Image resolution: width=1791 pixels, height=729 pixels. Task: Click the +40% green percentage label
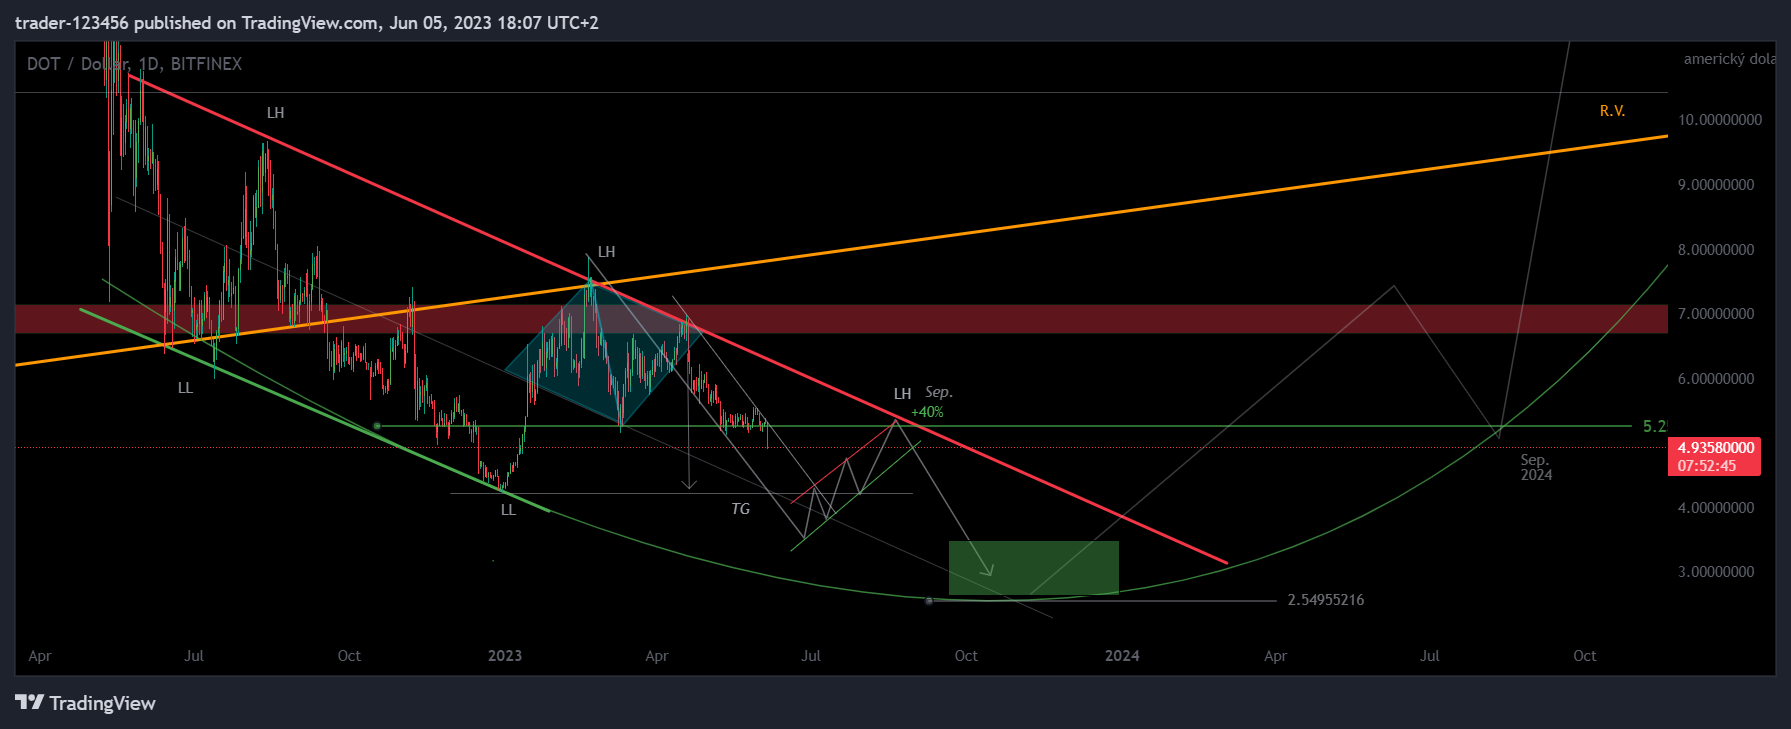[927, 412]
